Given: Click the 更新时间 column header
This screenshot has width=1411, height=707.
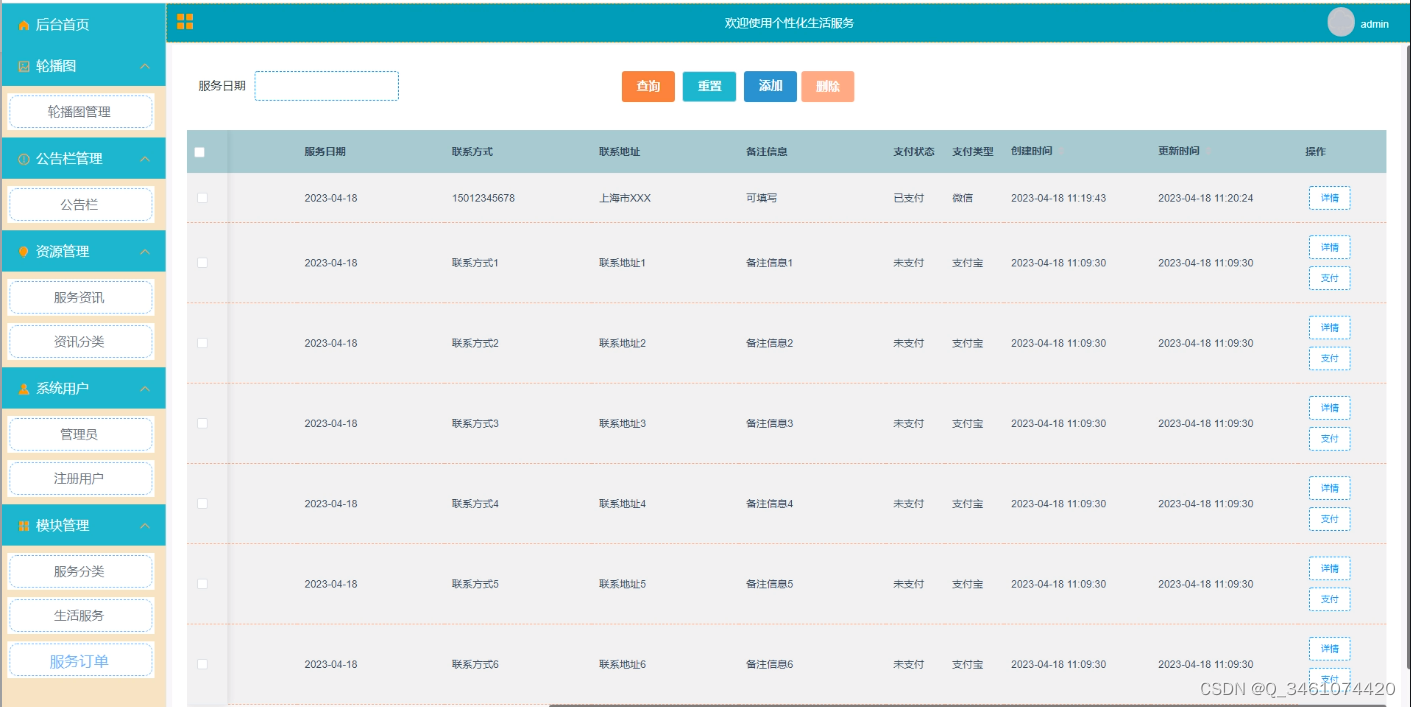Looking at the screenshot, I should pos(1179,151).
